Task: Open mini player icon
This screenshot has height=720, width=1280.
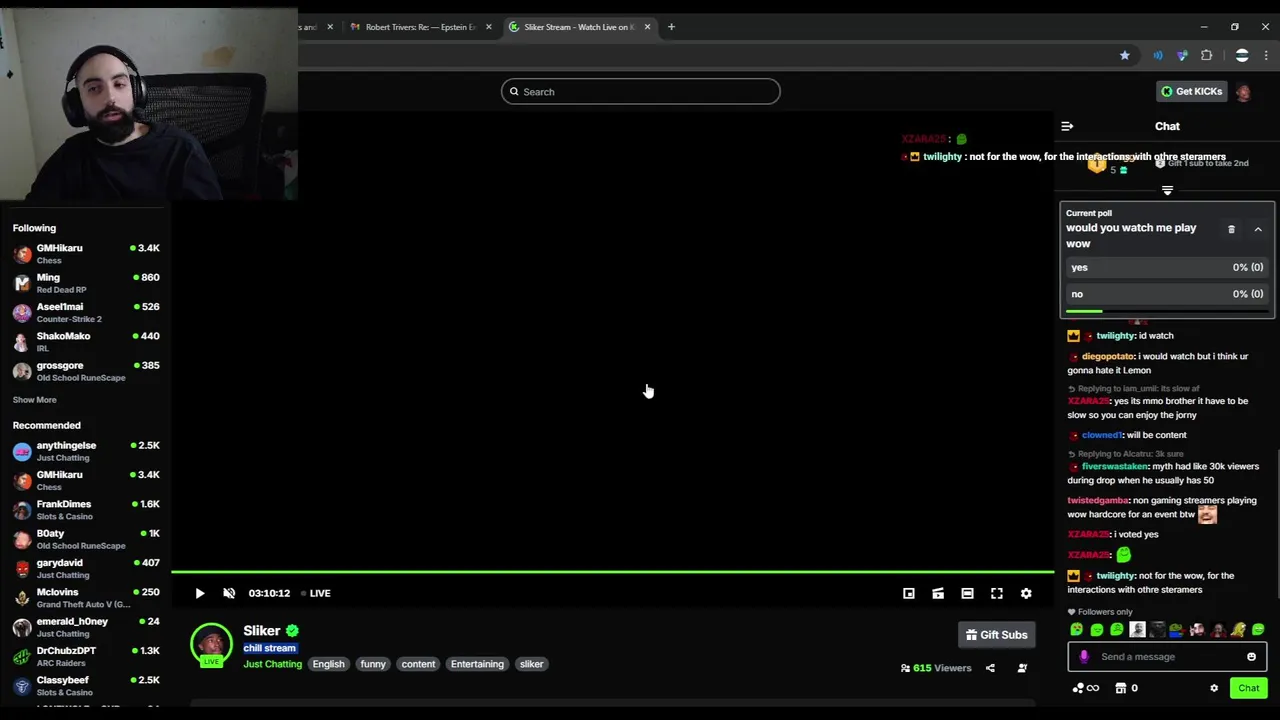Action: [x=909, y=593]
